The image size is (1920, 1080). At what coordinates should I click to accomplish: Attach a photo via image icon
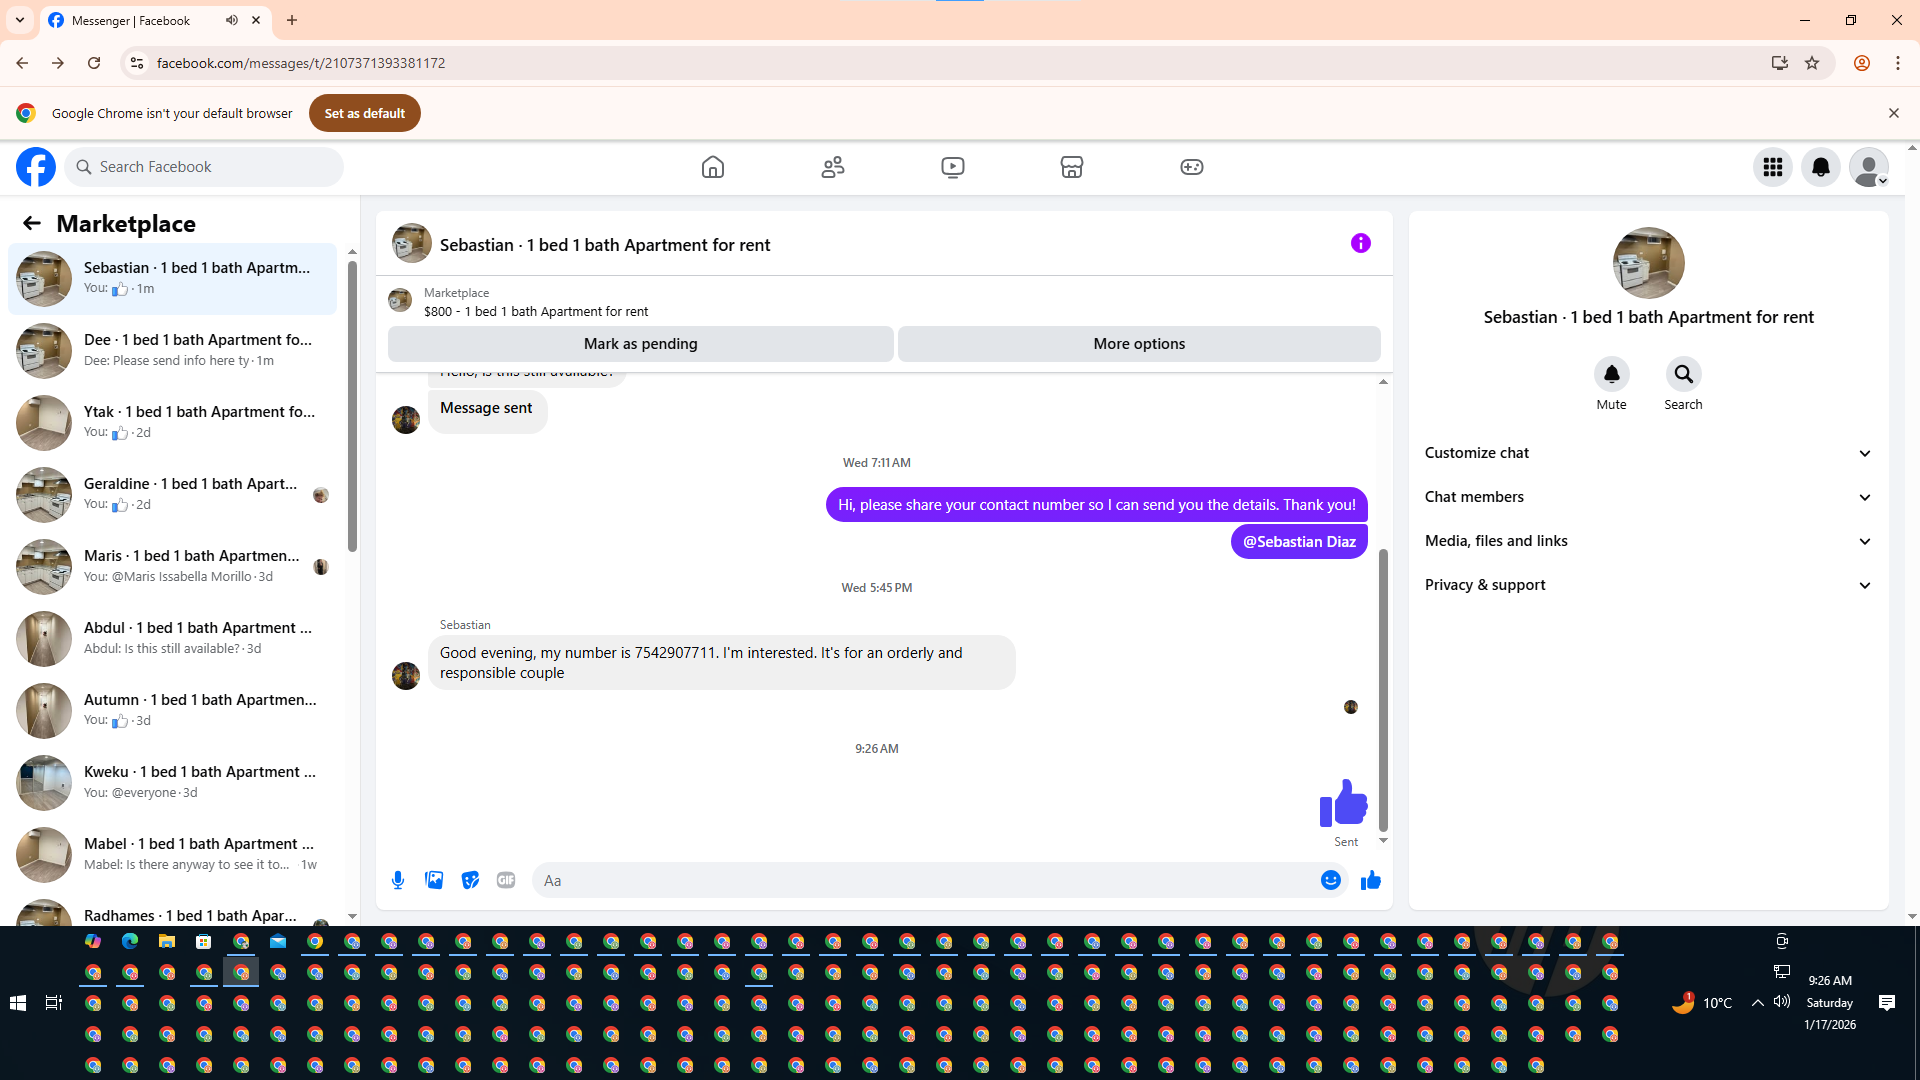click(434, 880)
